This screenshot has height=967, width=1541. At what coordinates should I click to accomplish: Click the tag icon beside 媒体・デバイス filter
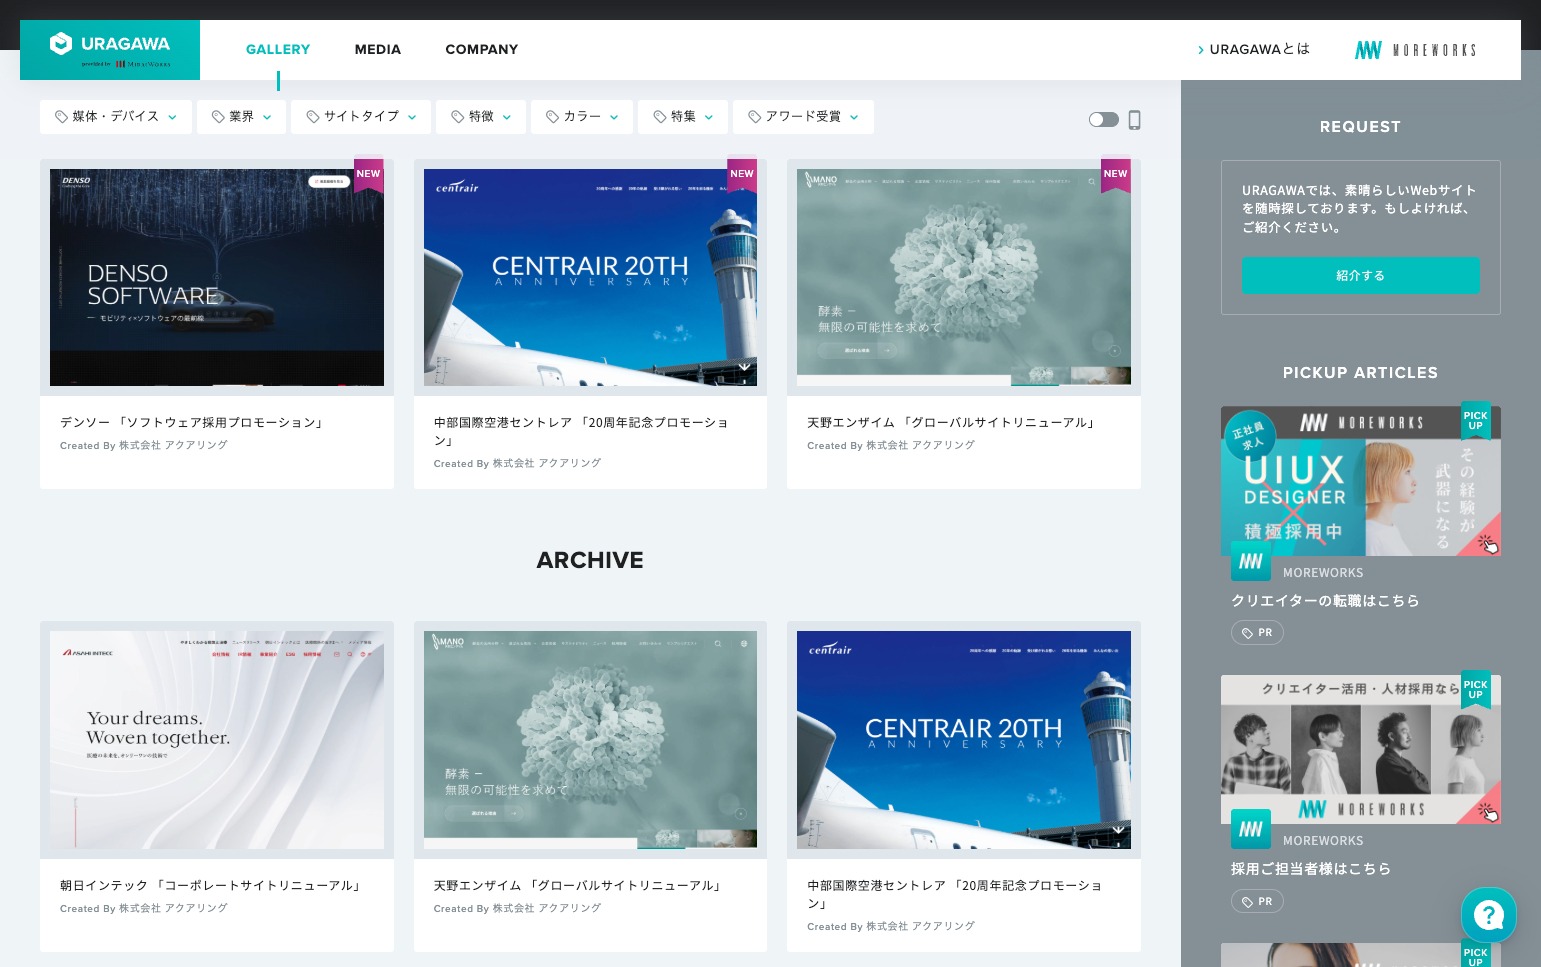pos(61,117)
